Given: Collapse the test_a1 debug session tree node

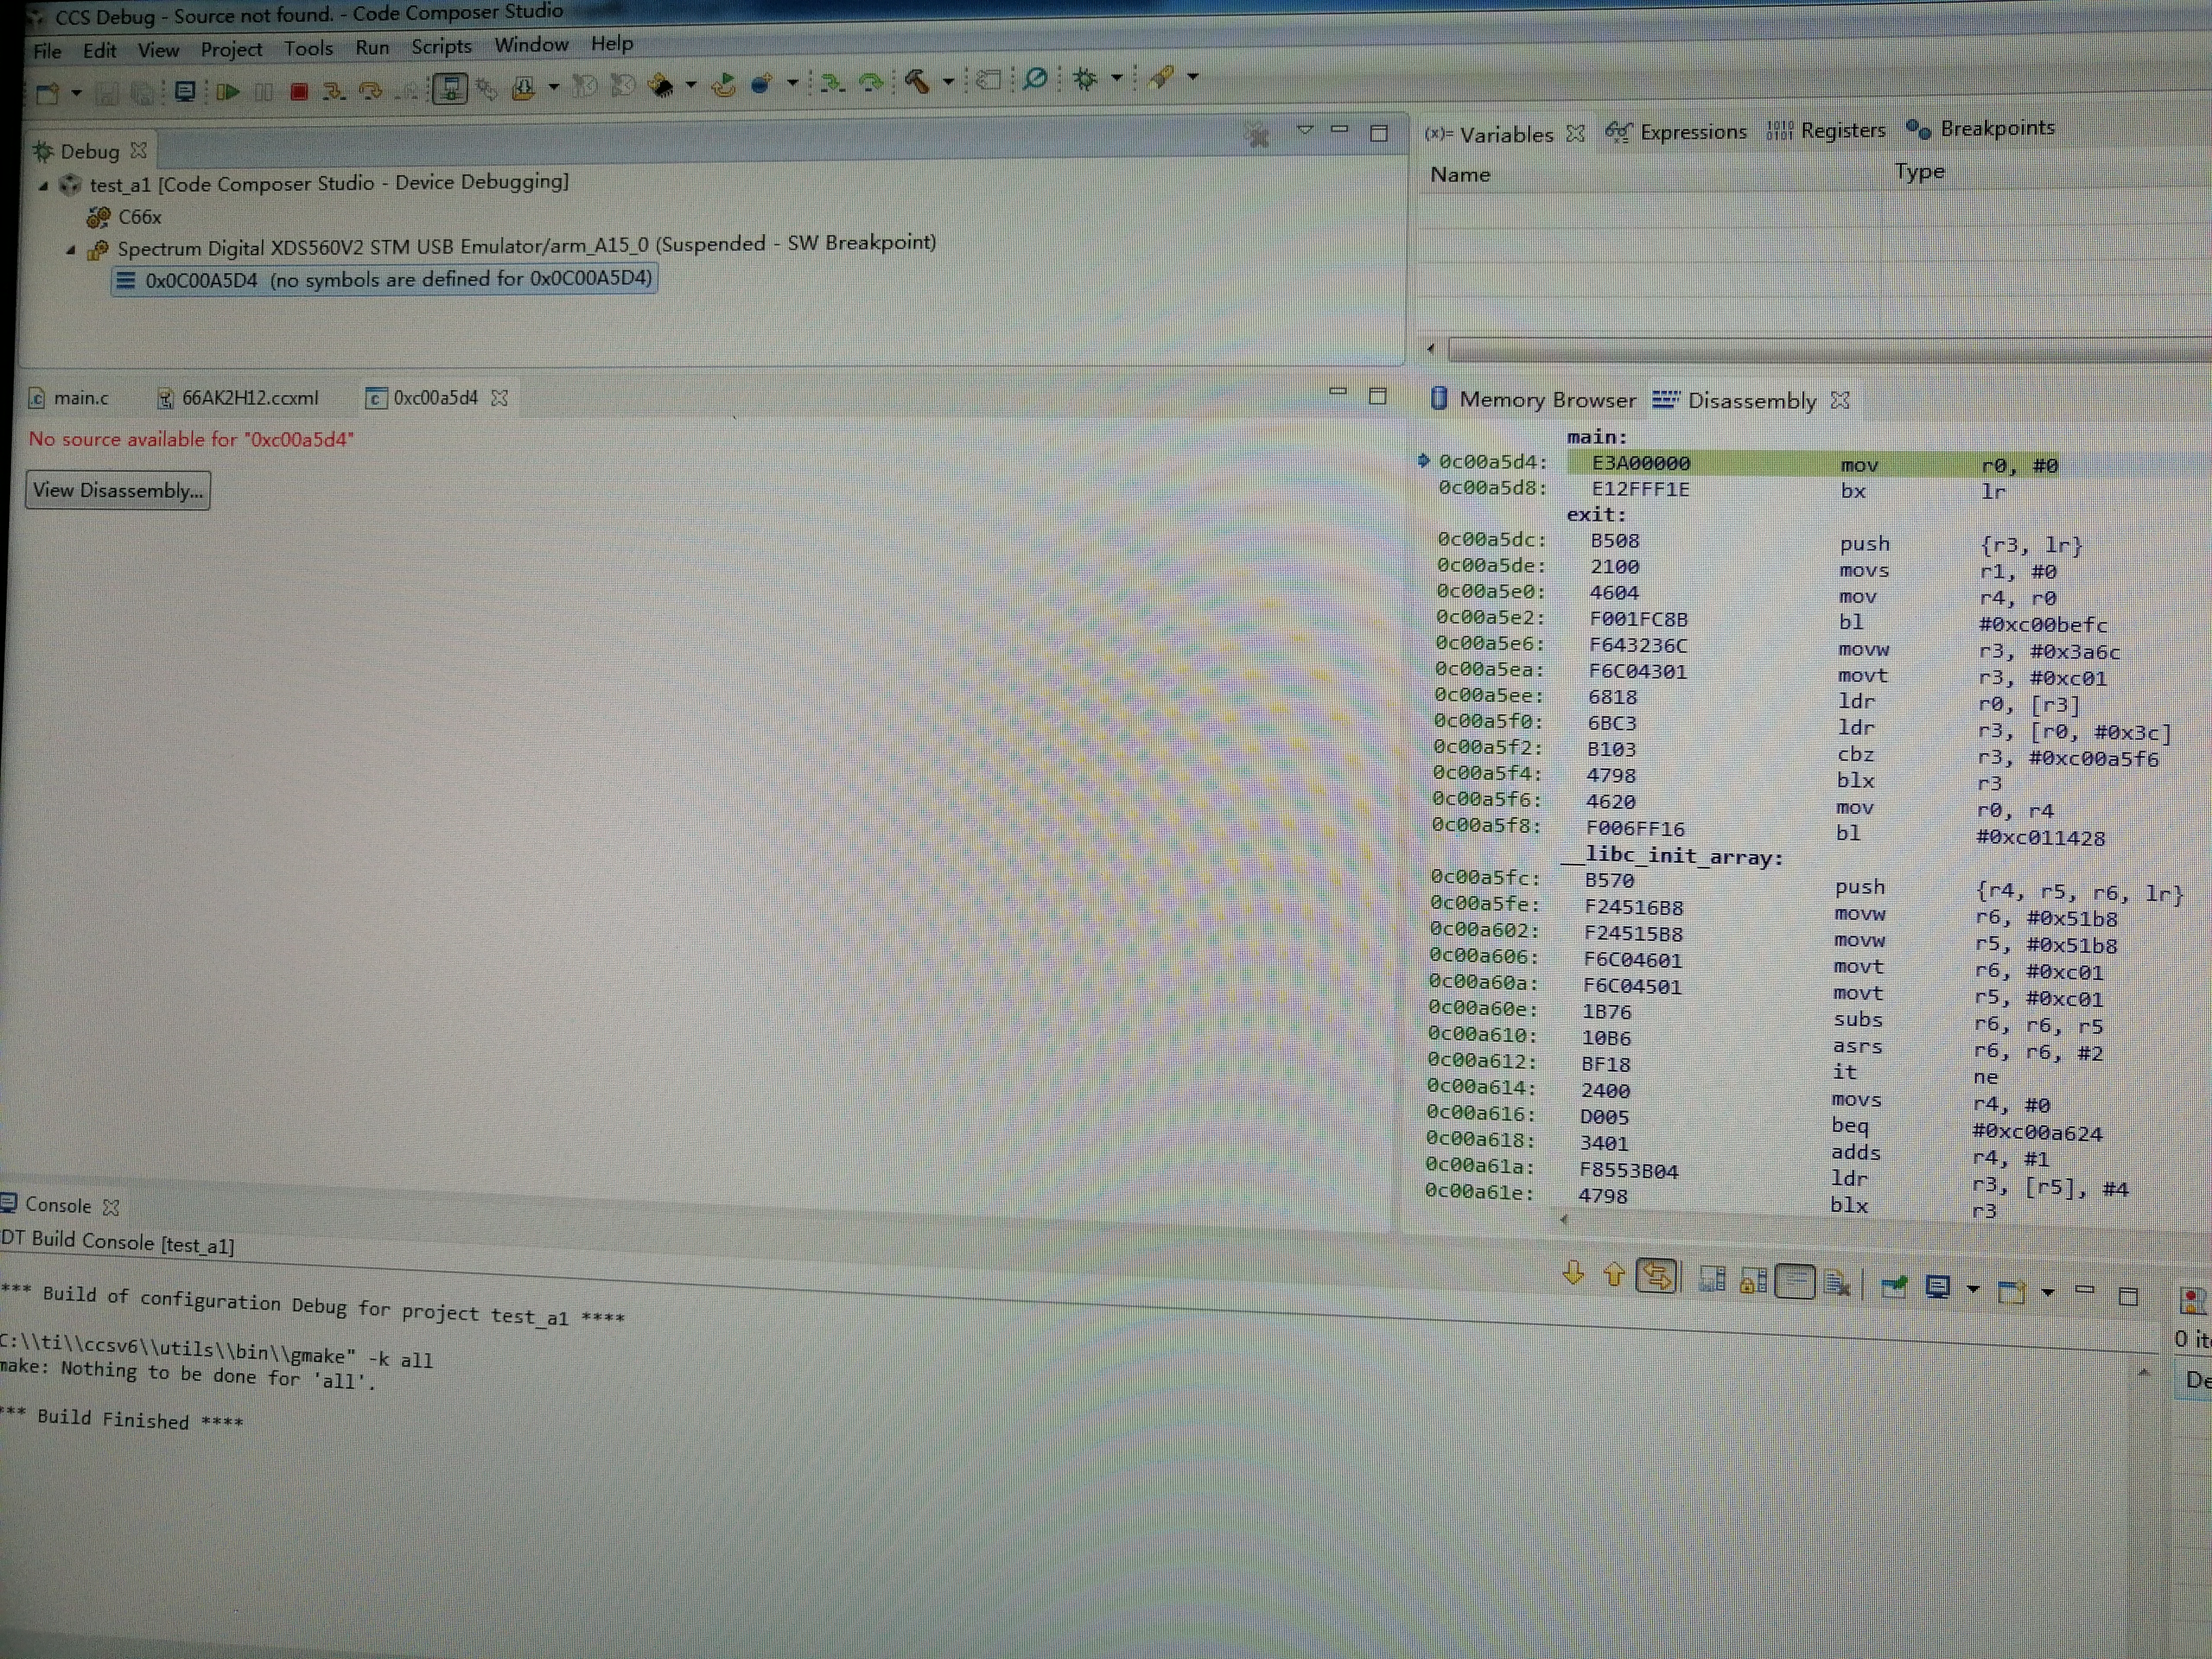Looking at the screenshot, I should (x=44, y=186).
